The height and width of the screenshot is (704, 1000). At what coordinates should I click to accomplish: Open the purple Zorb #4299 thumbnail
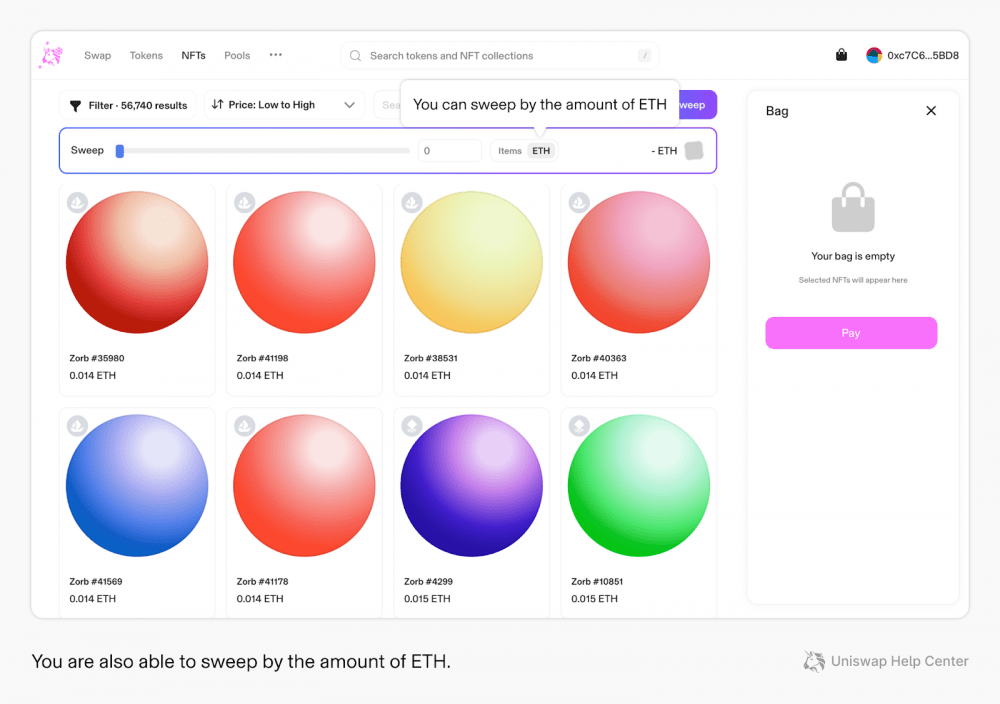[471, 485]
